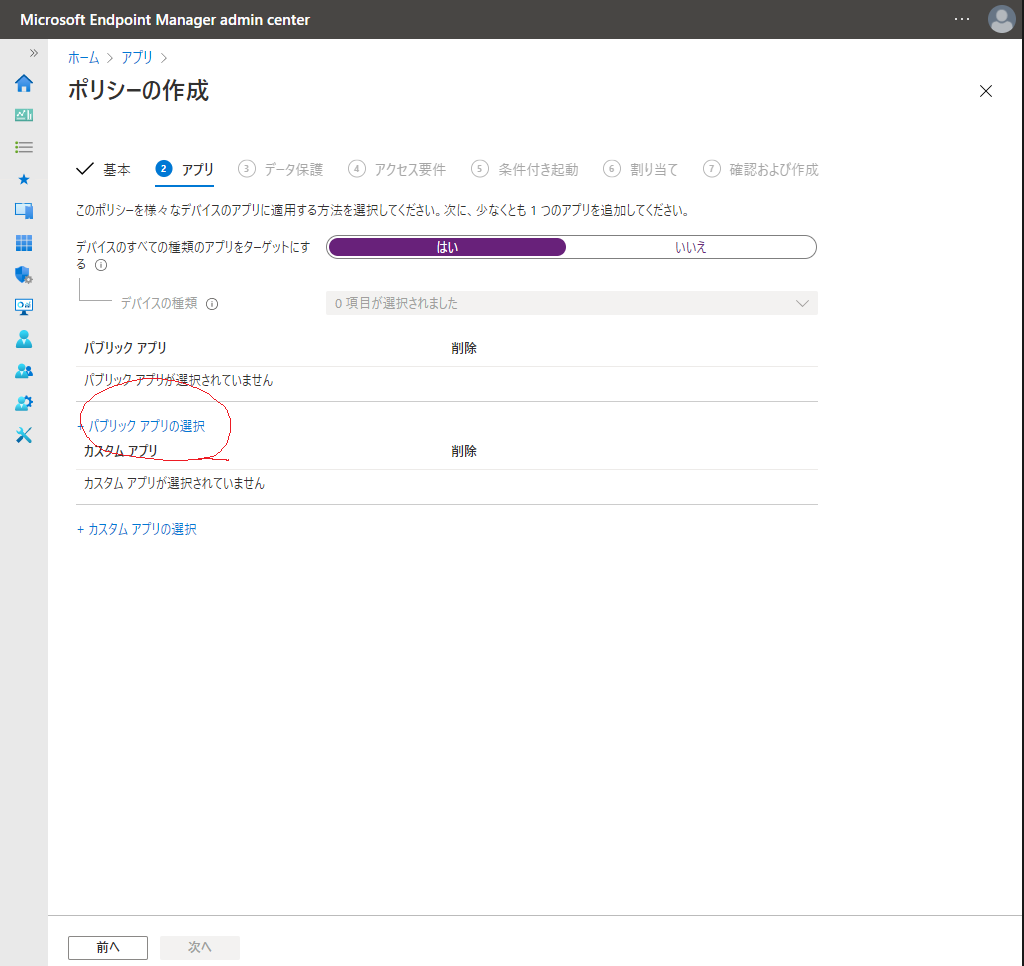Viewport: 1024px width, 966px height.
Task: Click the アプリ breadcrumb link
Action: (136, 57)
